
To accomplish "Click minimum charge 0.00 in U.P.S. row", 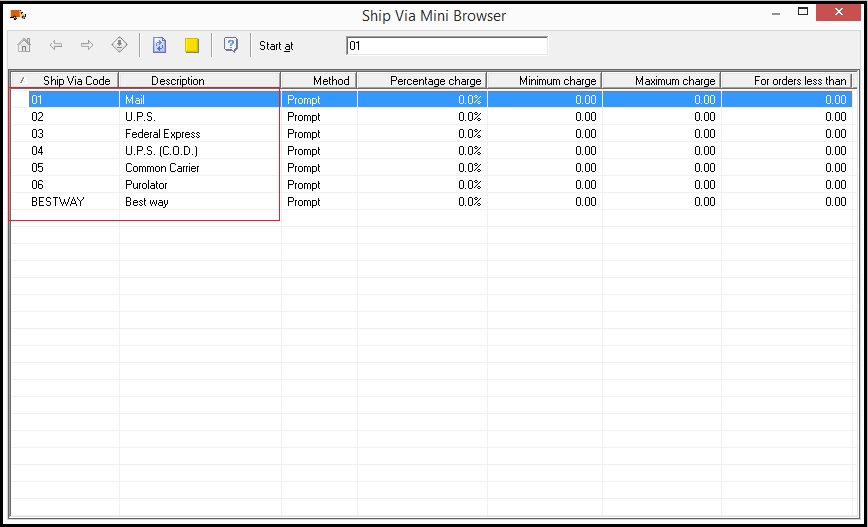I will (x=545, y=117).
